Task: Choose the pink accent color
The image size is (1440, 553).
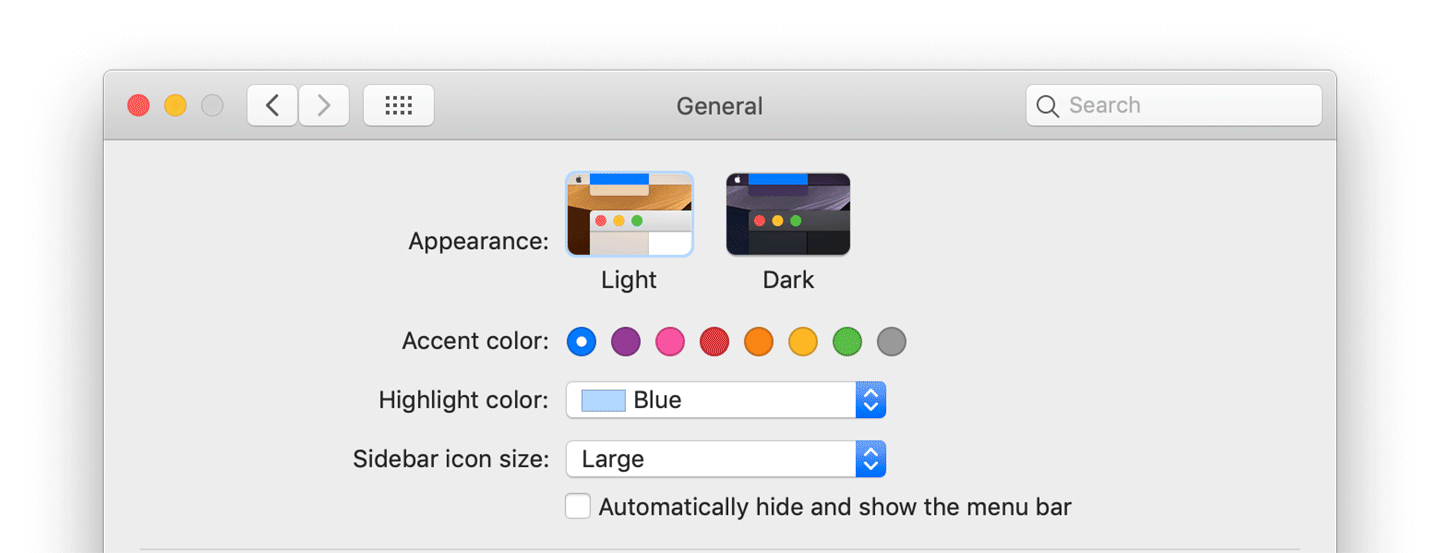Action: pyautogui.click(x=670, y=342)
